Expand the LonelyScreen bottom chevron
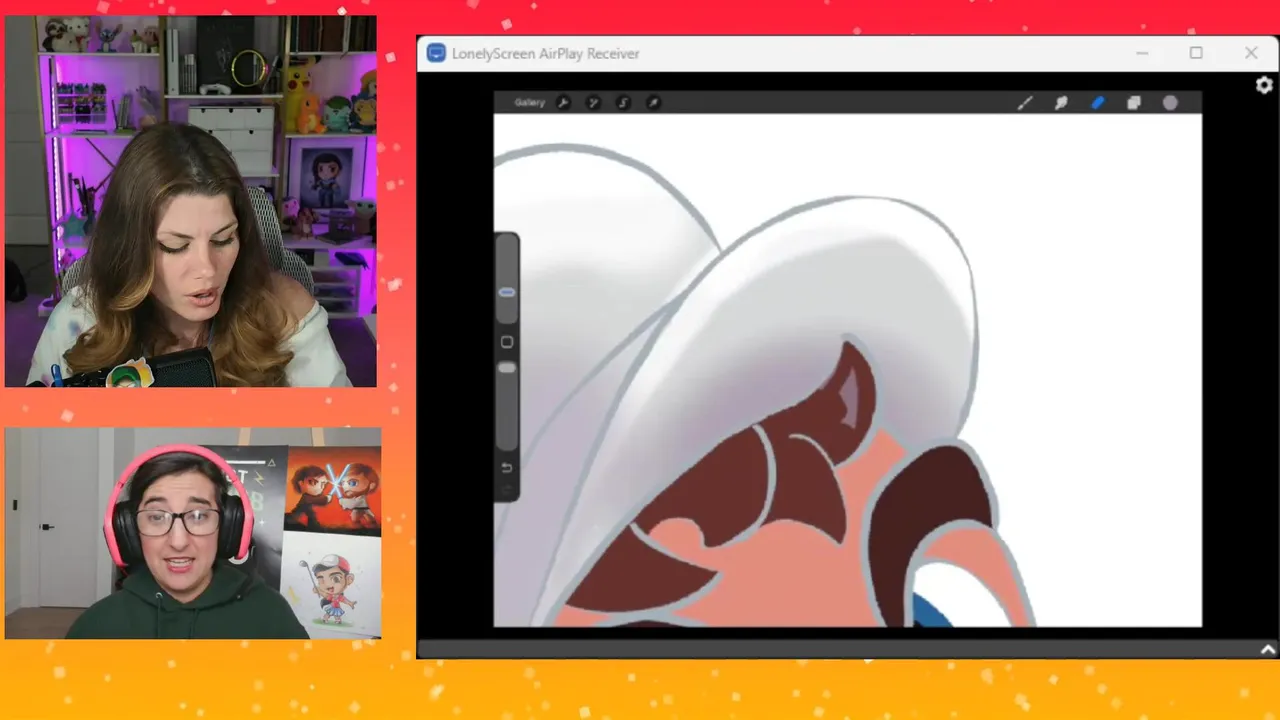 point(1268,649)
